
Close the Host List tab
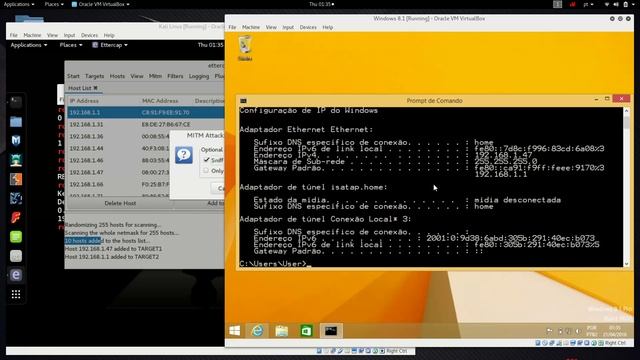click(x=96, y=88)
